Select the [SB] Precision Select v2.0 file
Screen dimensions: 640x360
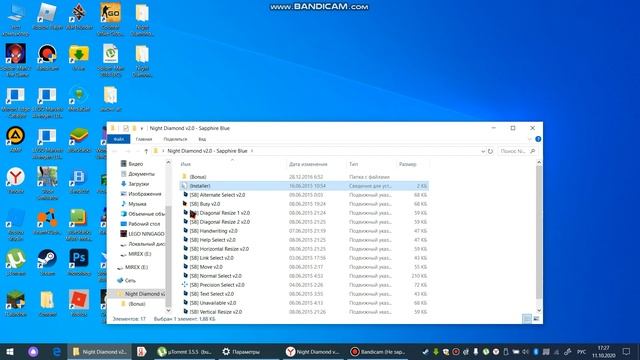coord(304,284)
